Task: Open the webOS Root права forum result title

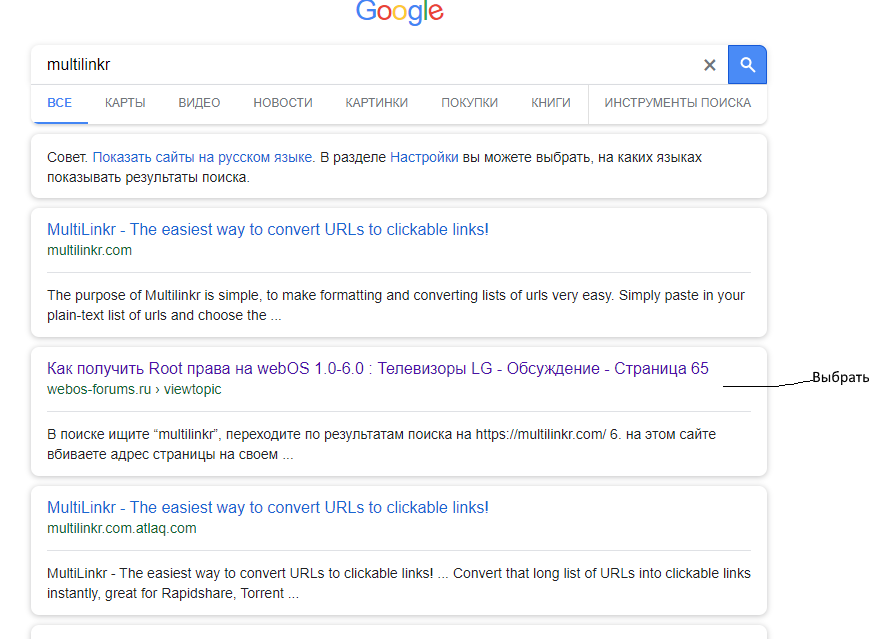Action: click(x=378, y=369)
